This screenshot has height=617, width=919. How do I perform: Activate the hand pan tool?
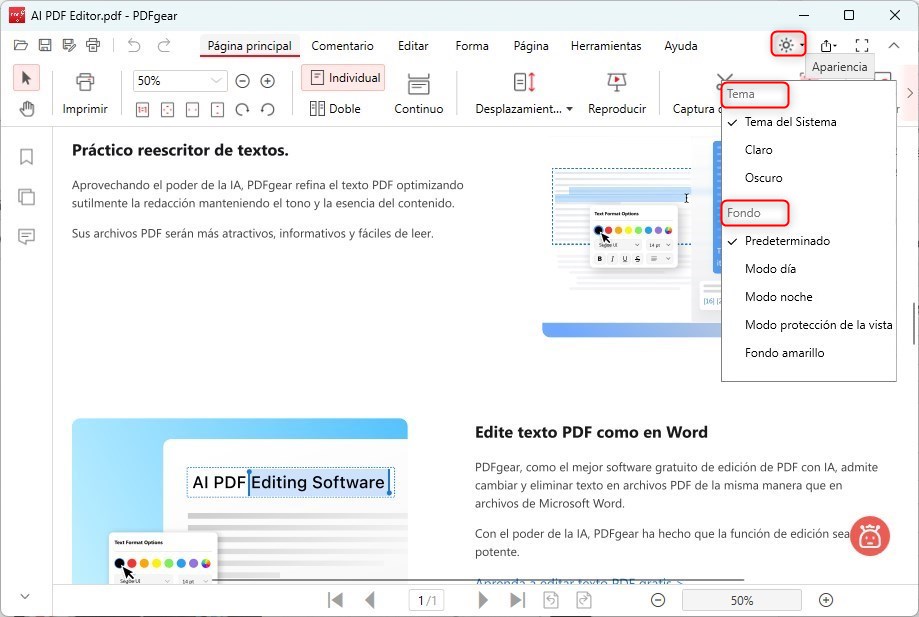(x=26, y=109)
